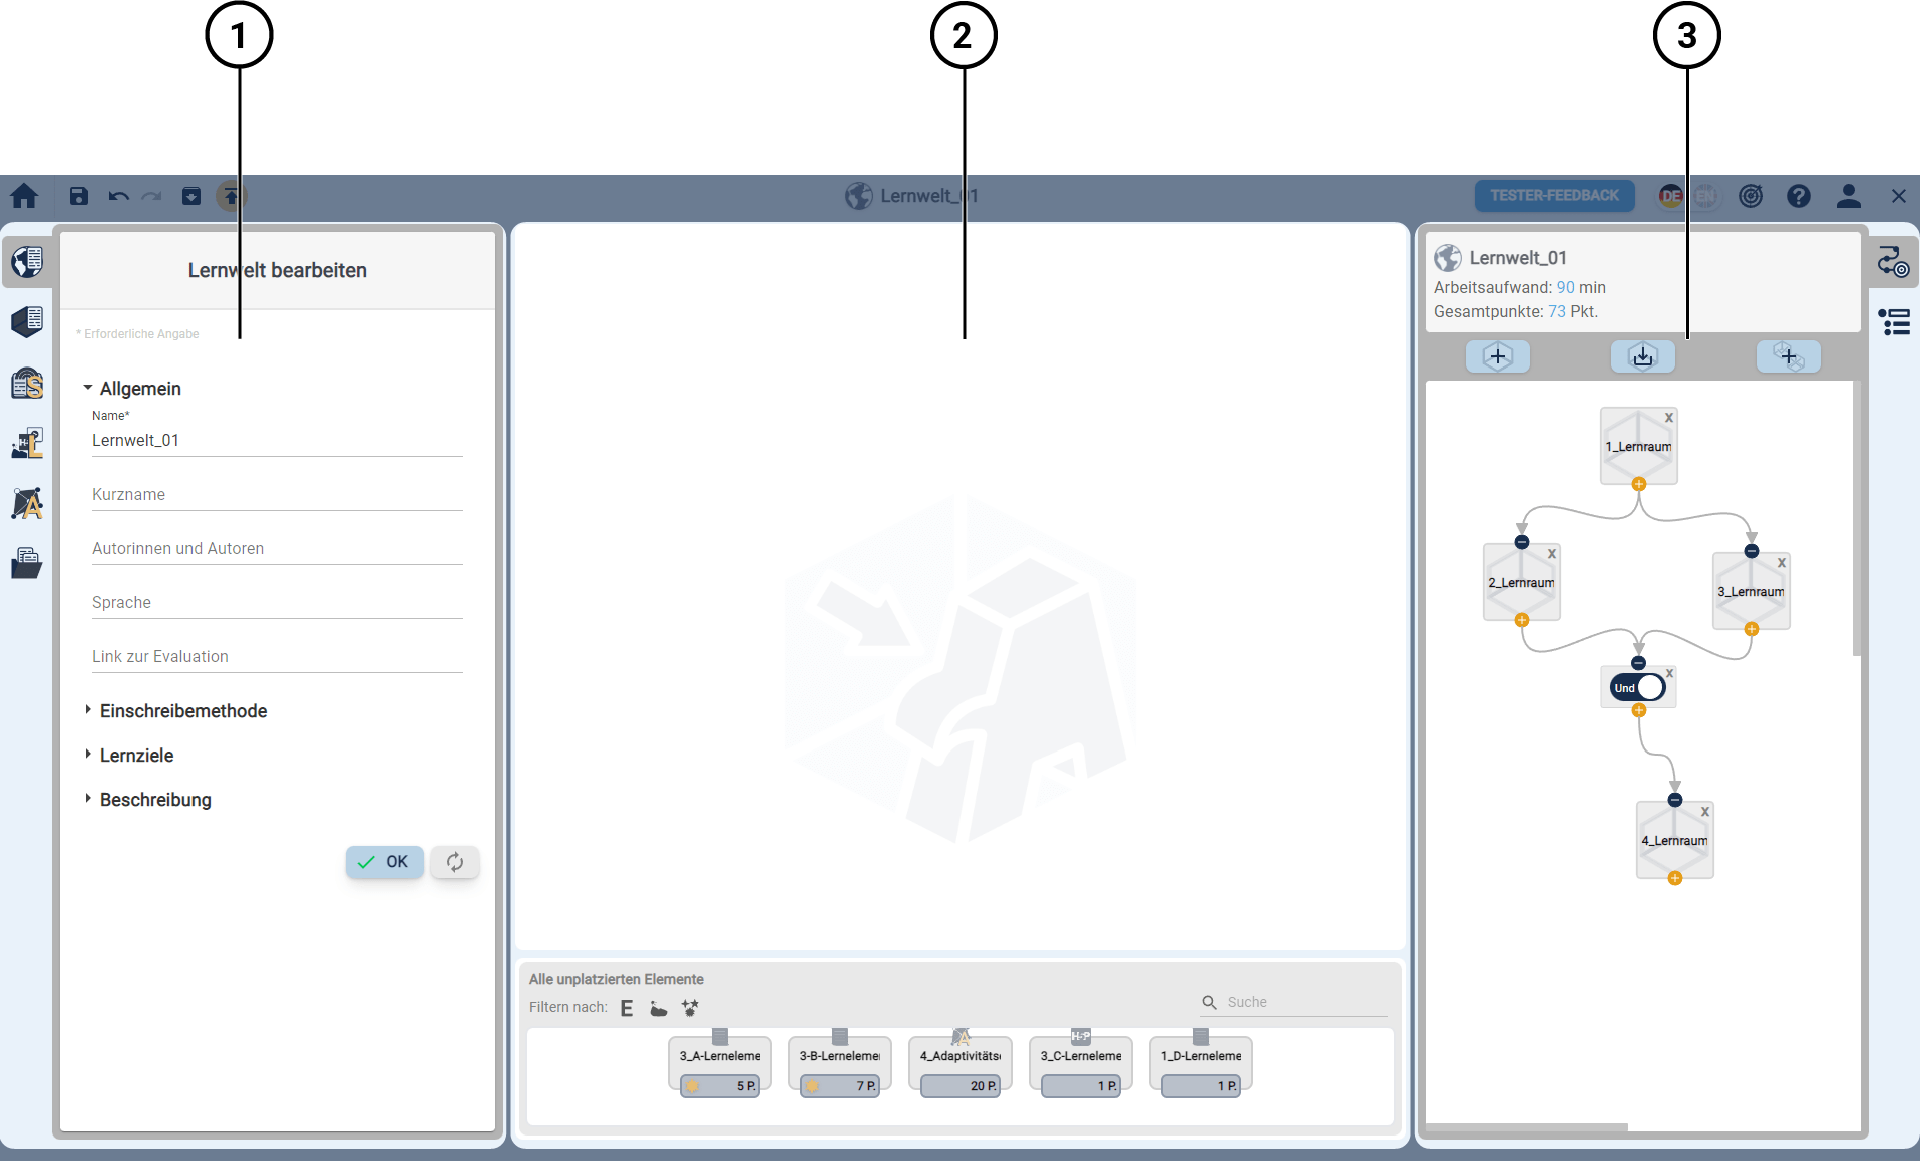Select the 3_Lernraum node
The image size is (1920, 1161).
pyautogui.click(x=1751, y=592)
